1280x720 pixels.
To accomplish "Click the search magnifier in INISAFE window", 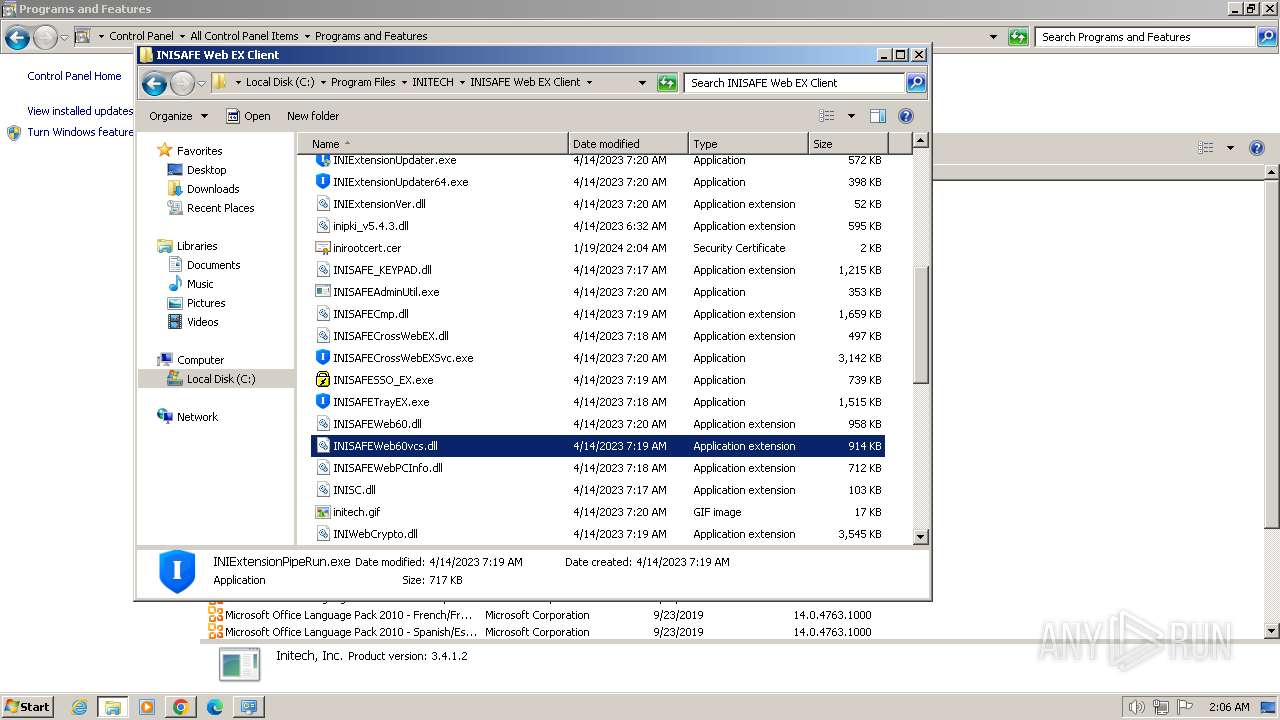I will [916, 83].
